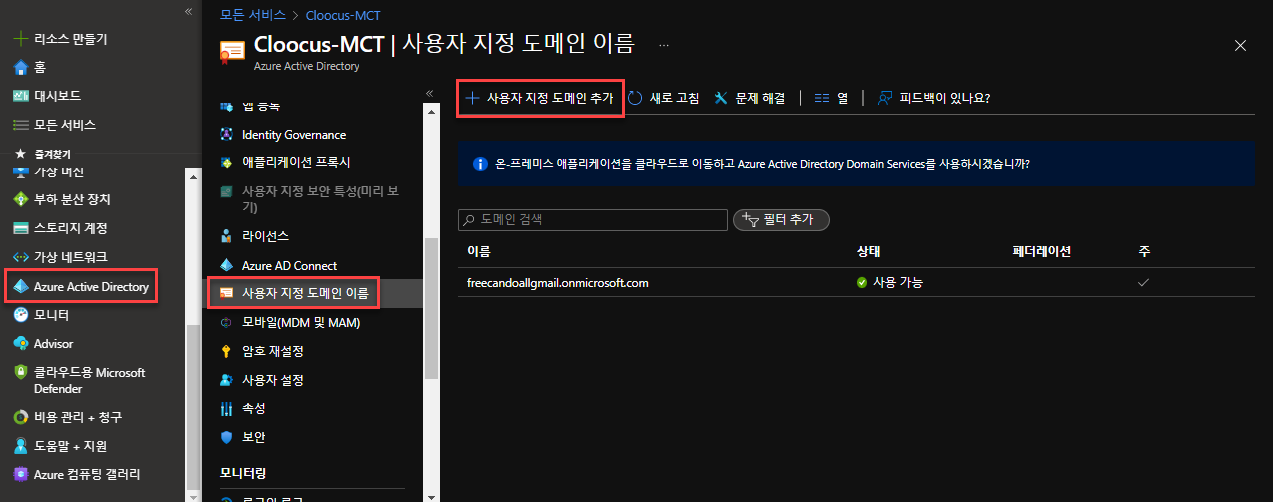Click the 도움말 + 지원 person icon
This screenshot has width=1273, height=502.
20,446
